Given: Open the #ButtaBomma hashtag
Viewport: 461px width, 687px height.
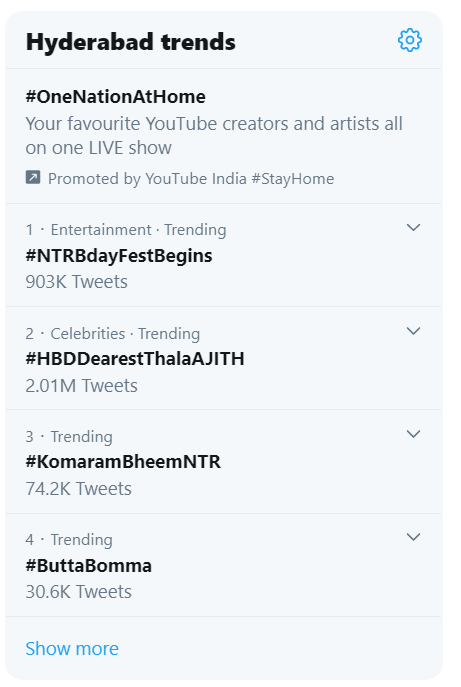Looking at the screenshot, I should (89, 566).
